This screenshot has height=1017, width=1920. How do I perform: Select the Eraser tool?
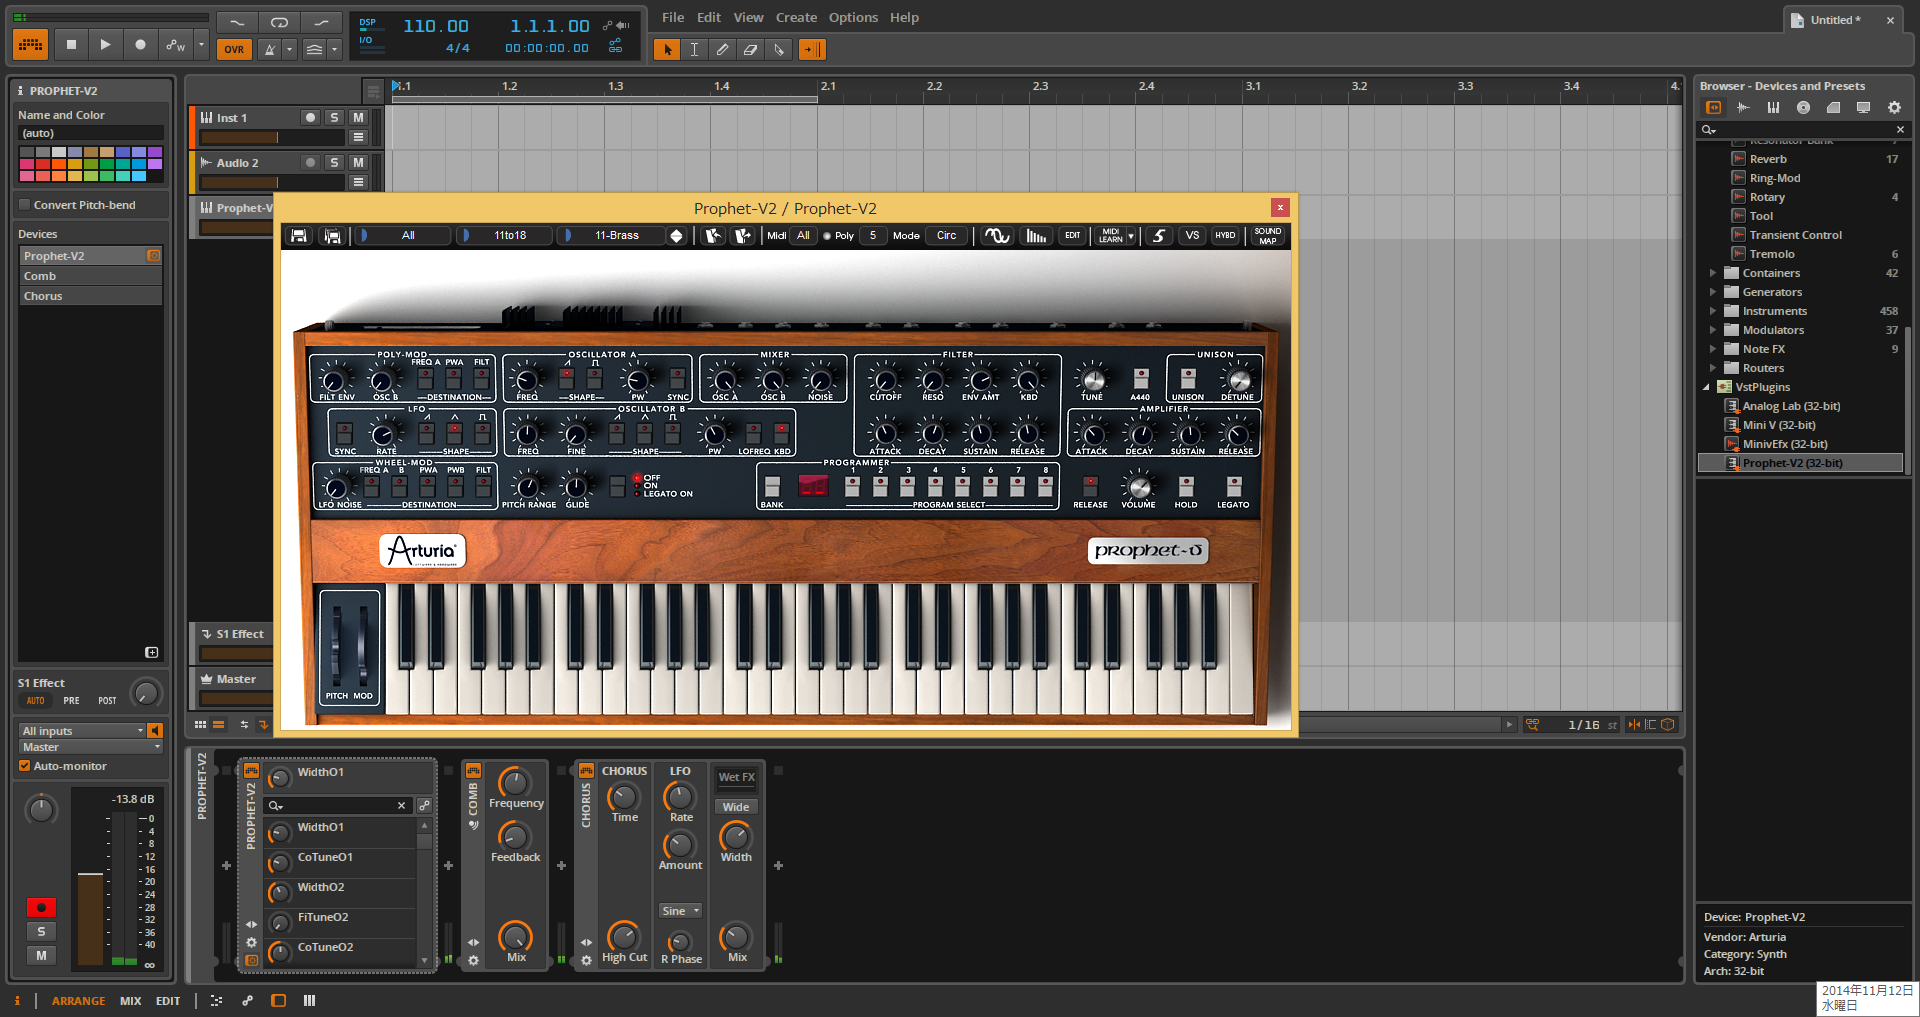click(750, 49)
